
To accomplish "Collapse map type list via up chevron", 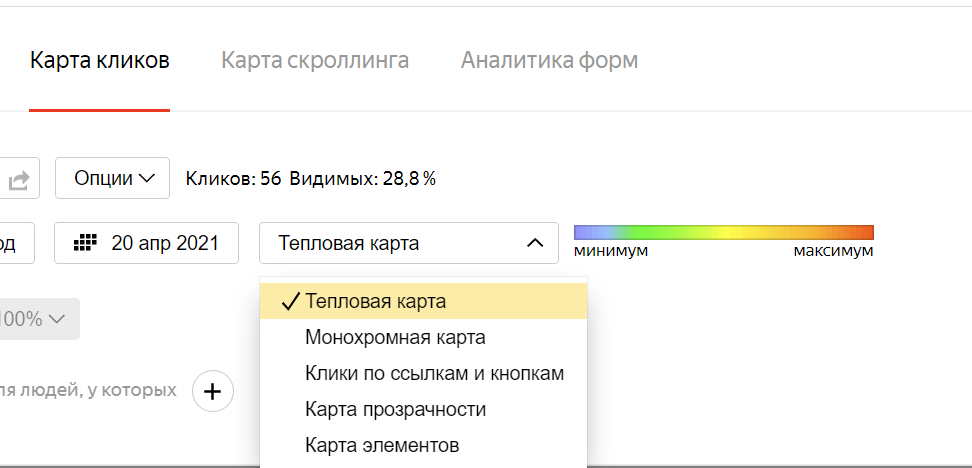I will pos(535,243).
